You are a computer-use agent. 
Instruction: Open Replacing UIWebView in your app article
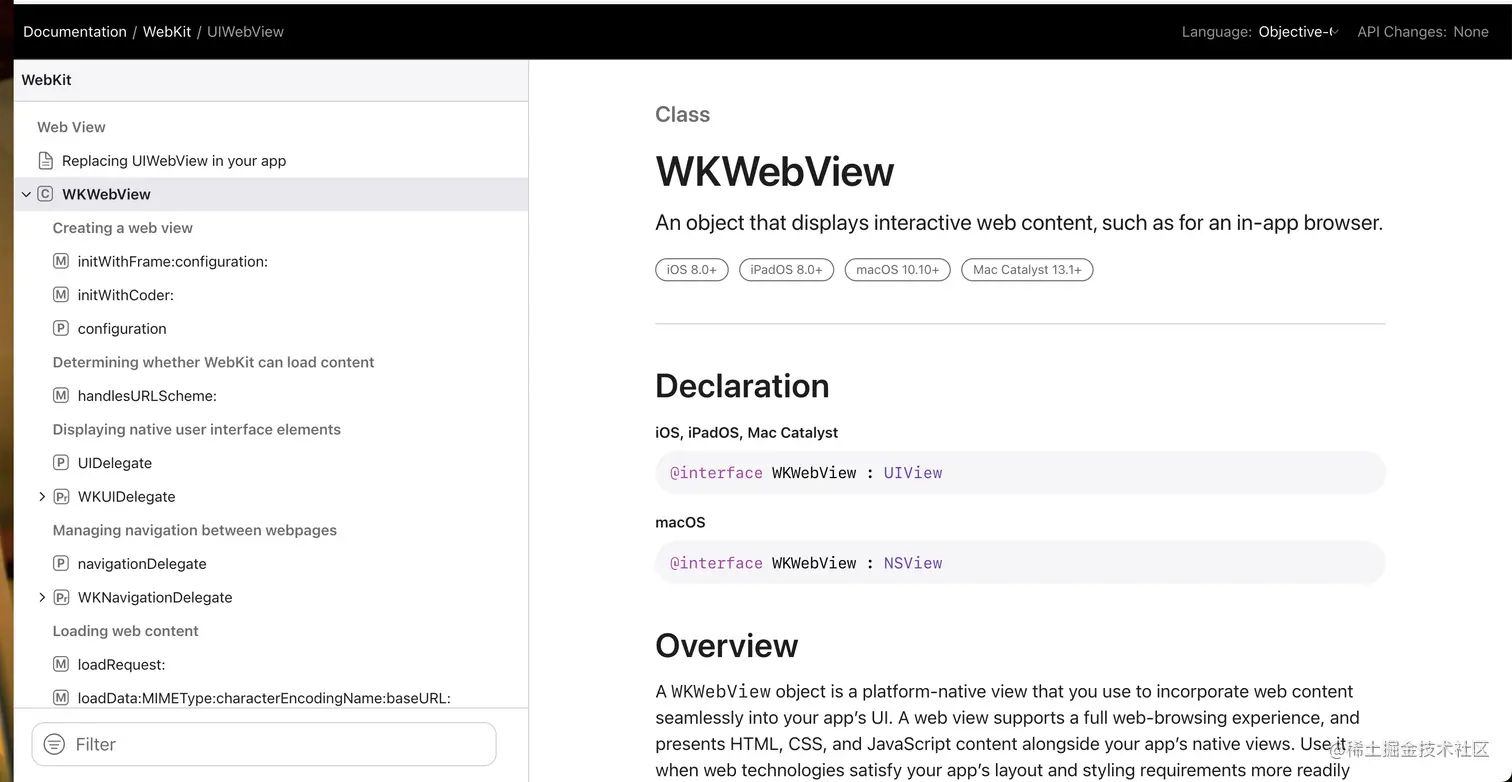[x=174, y=160]
